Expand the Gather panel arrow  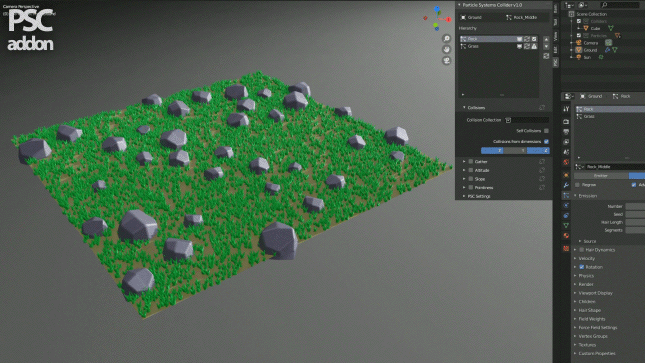(464, 162)
